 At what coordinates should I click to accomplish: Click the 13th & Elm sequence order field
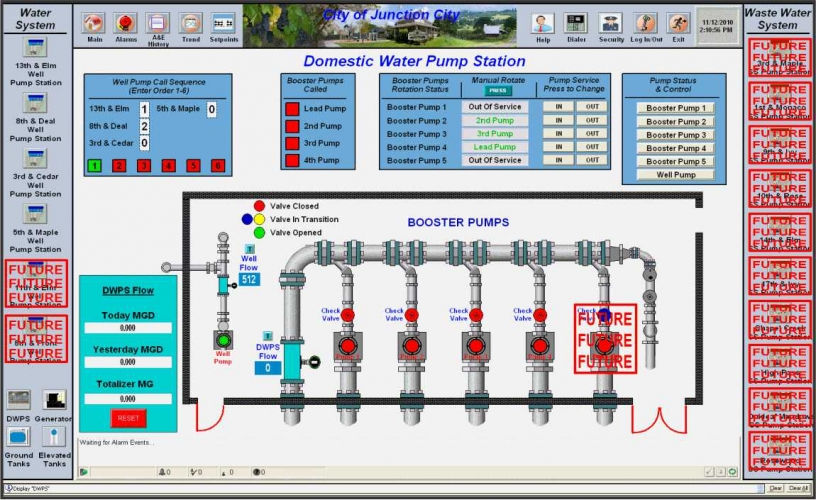click(144, 109)
